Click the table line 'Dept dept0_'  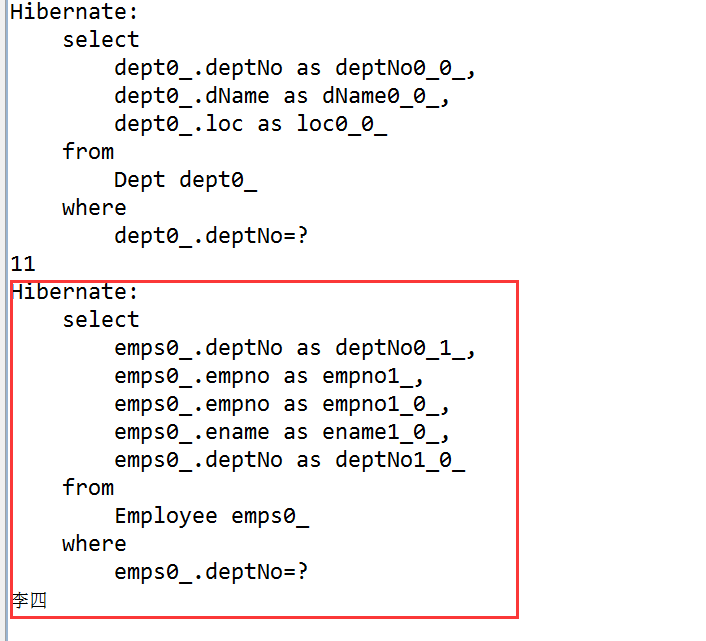point(186,181)
